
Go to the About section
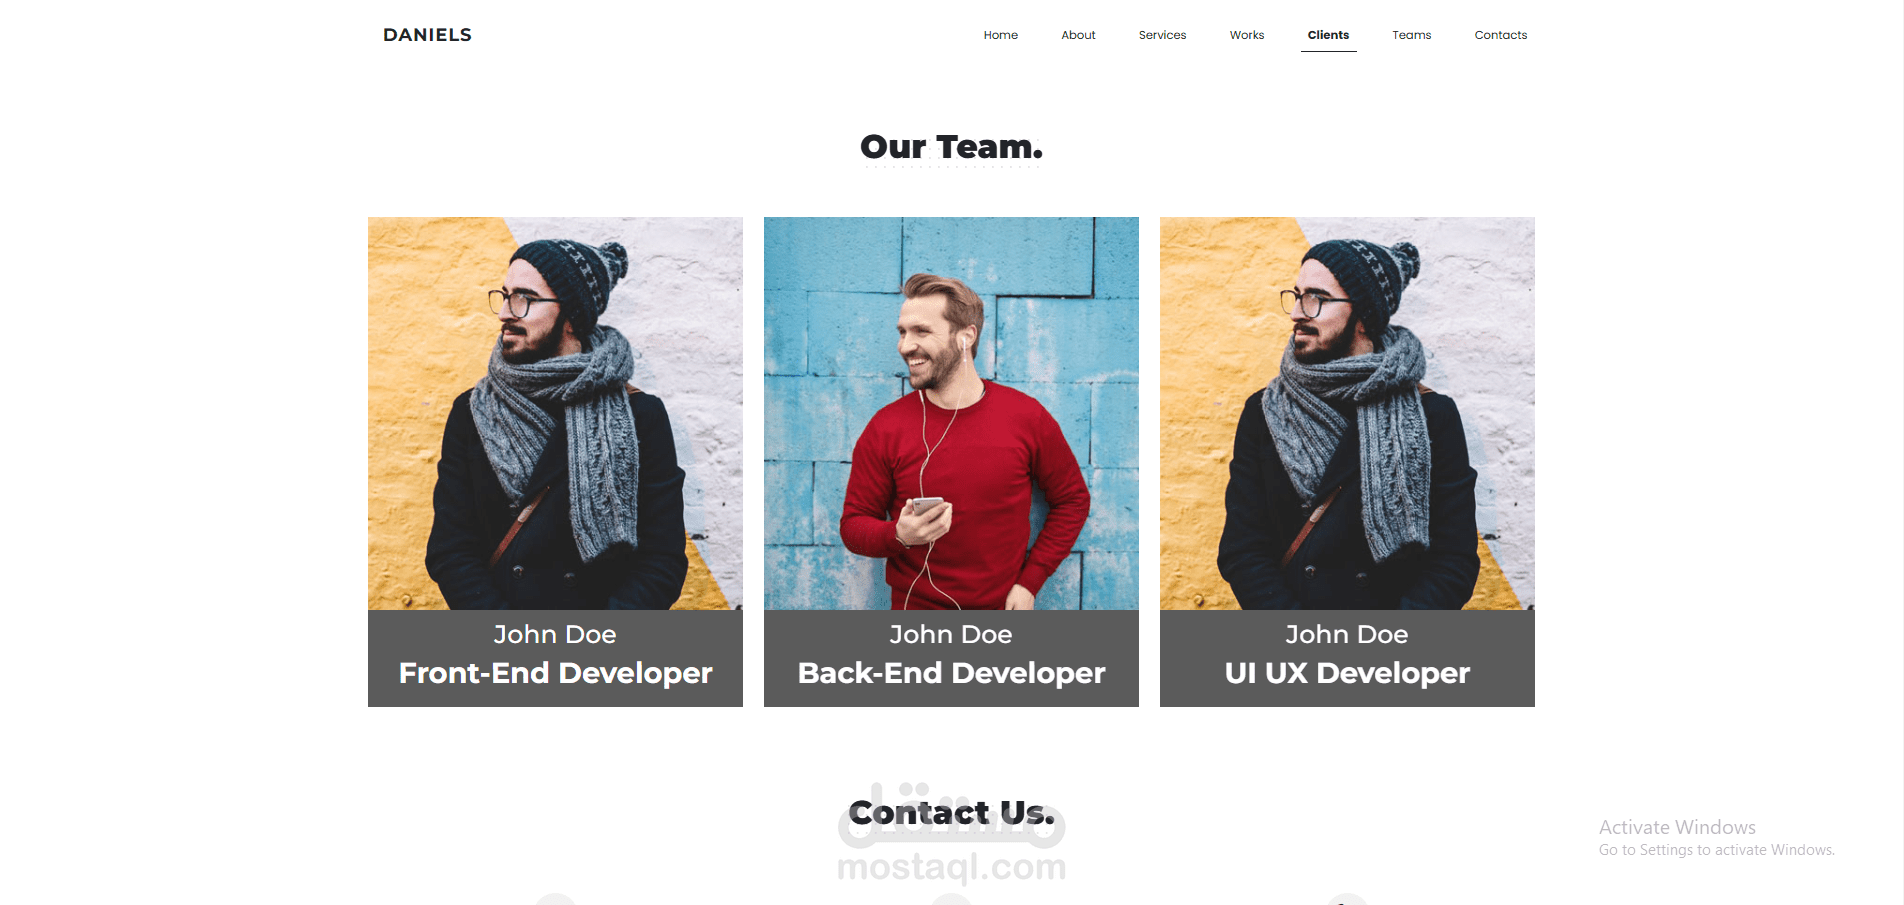1078,35
